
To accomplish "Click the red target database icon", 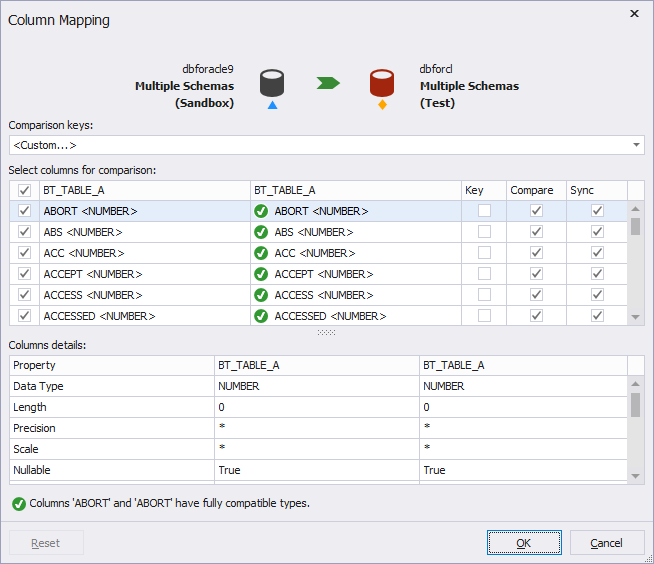I will click(382, 83).
